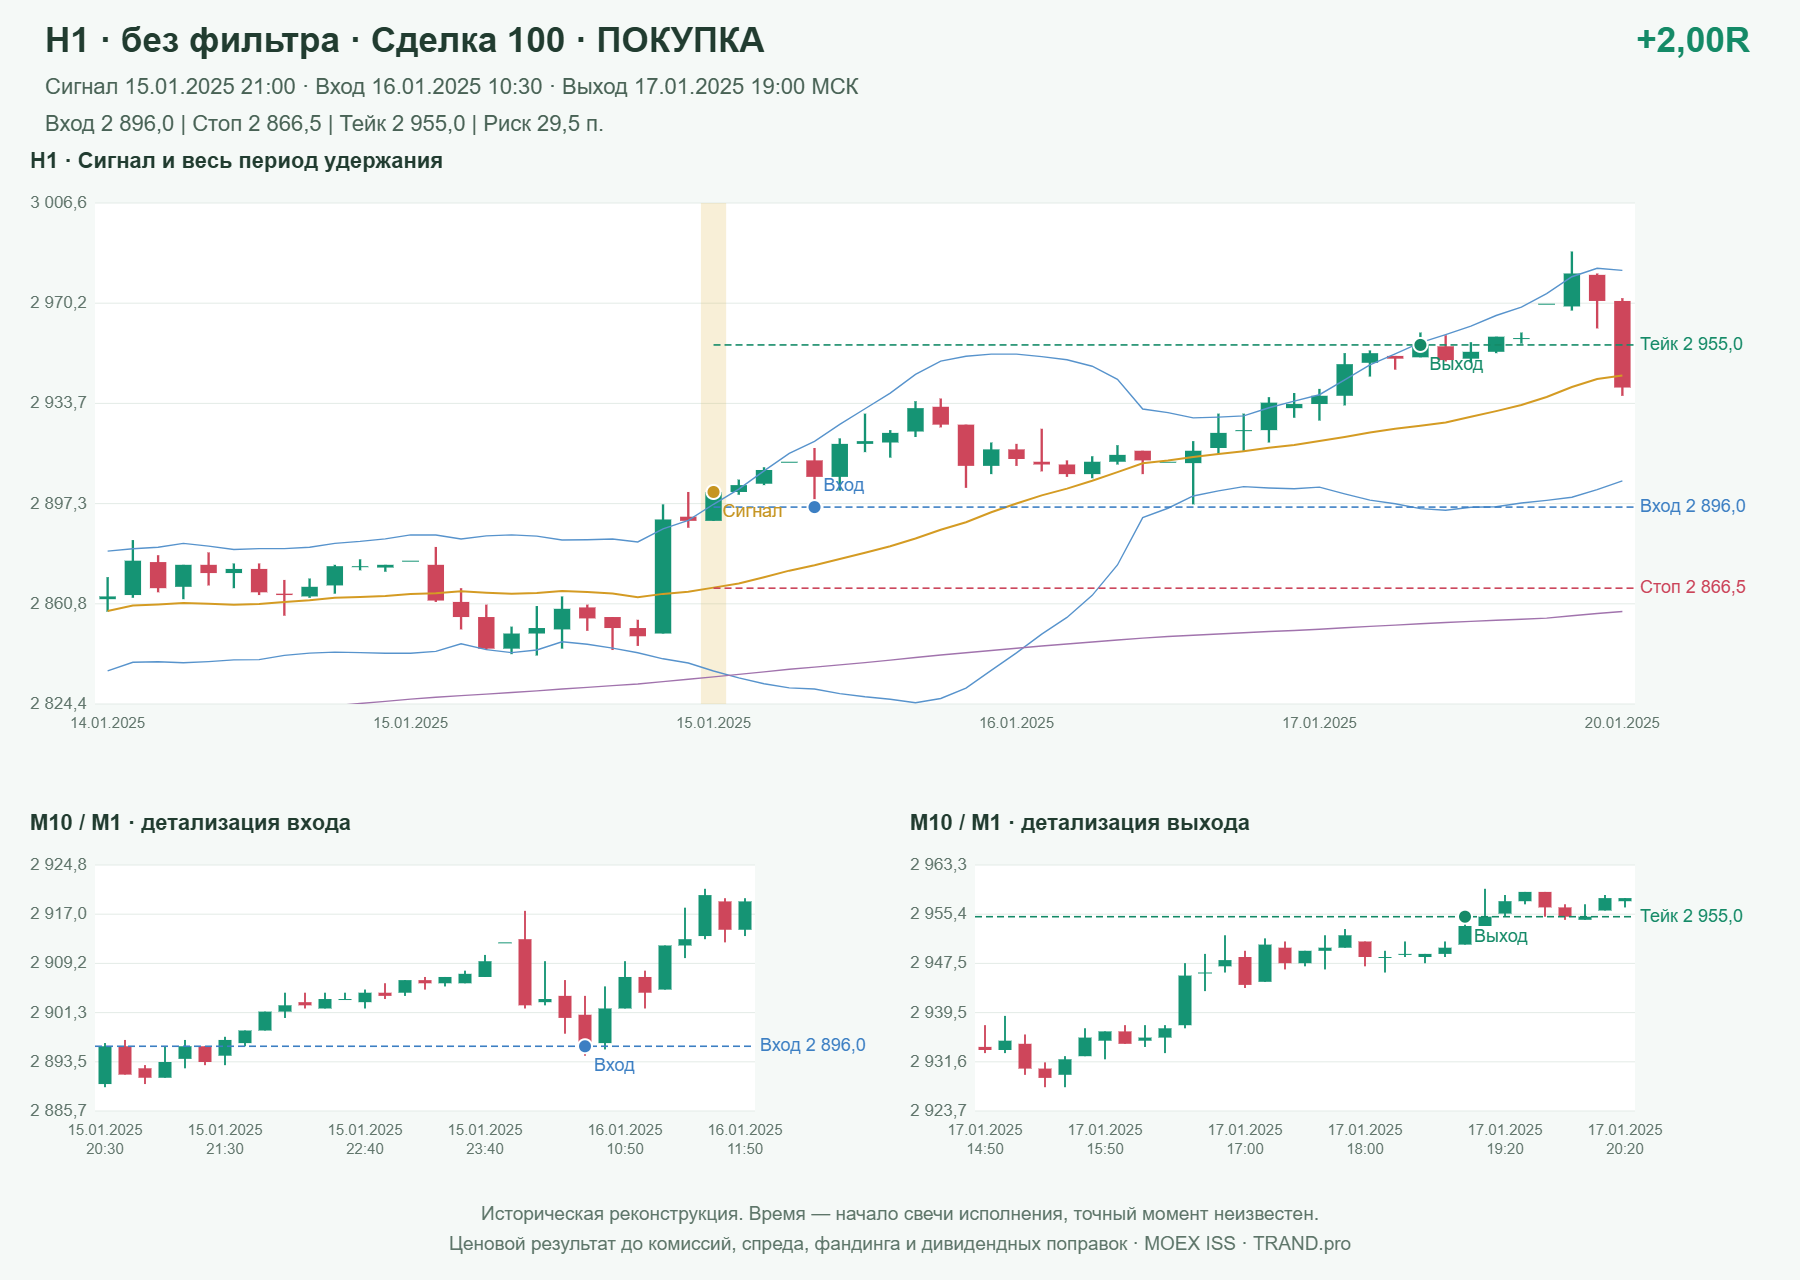Click the 2 970,2 price axis label
The image size is (1800, 1280).
[x=58, y=303]
